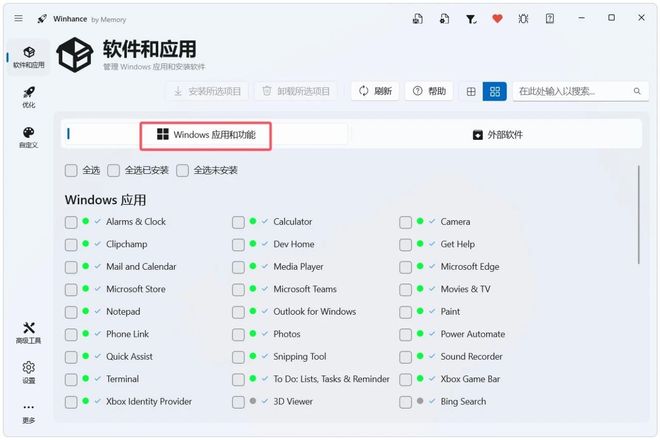Click the filter funnel icon in title bar

pyautogui.click(x=471, y=19)
